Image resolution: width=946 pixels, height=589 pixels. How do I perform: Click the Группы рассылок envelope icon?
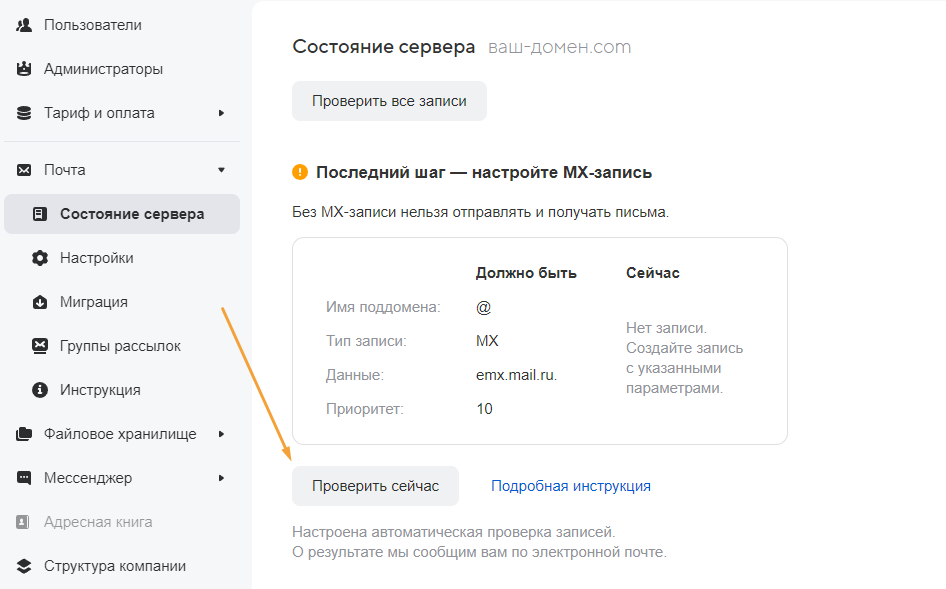(x=40, y=346)
